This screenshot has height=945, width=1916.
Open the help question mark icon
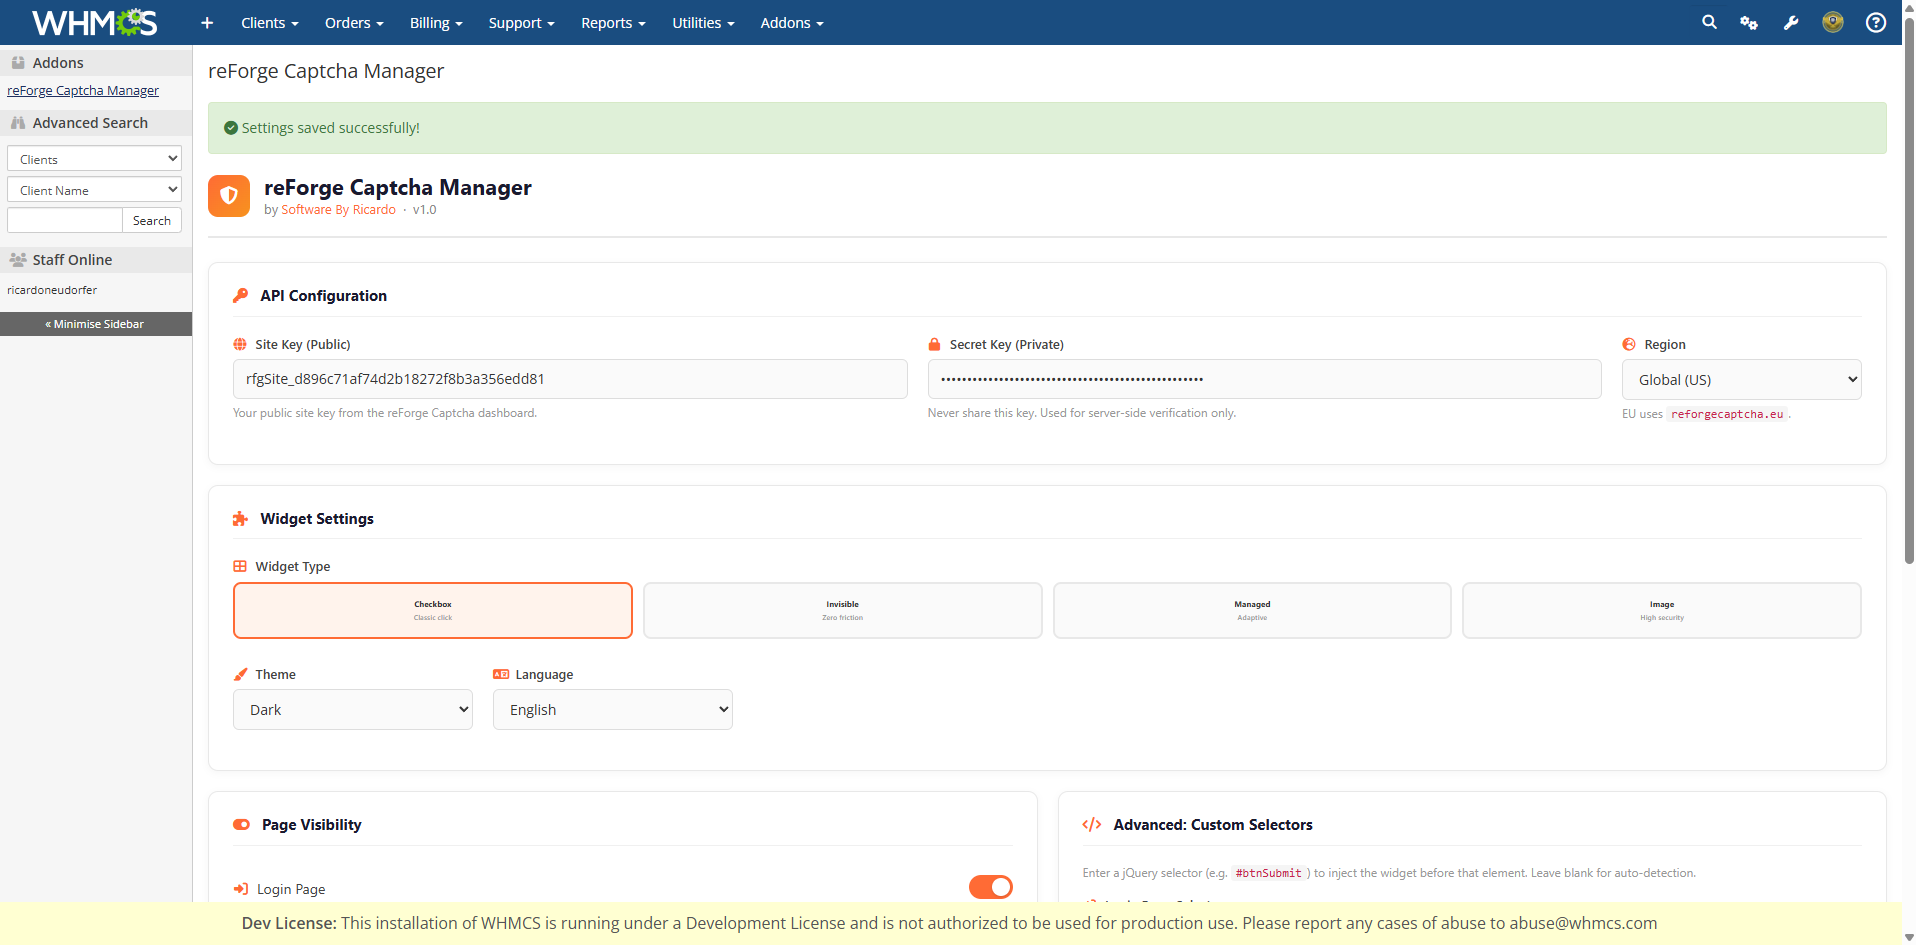(x=1876, y=23)
